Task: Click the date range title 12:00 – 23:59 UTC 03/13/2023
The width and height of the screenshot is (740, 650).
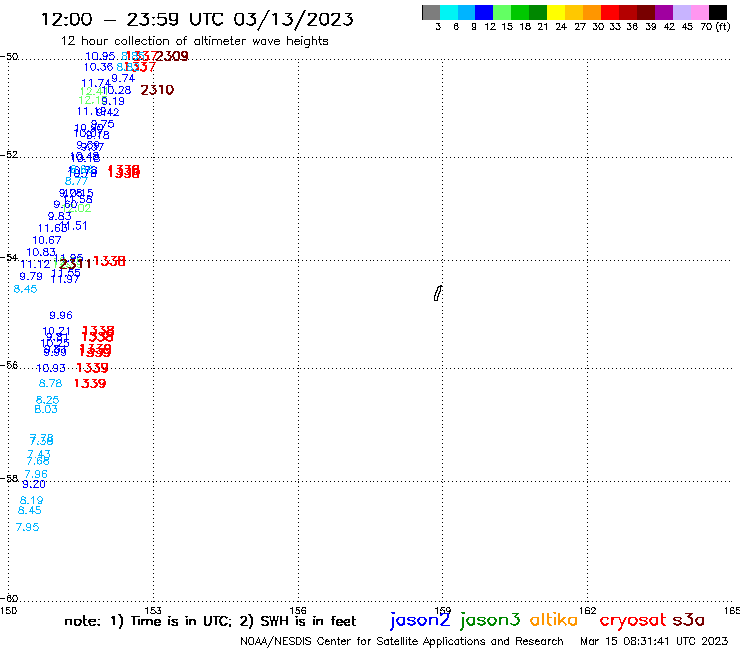Action: click(x=197, y=19)
